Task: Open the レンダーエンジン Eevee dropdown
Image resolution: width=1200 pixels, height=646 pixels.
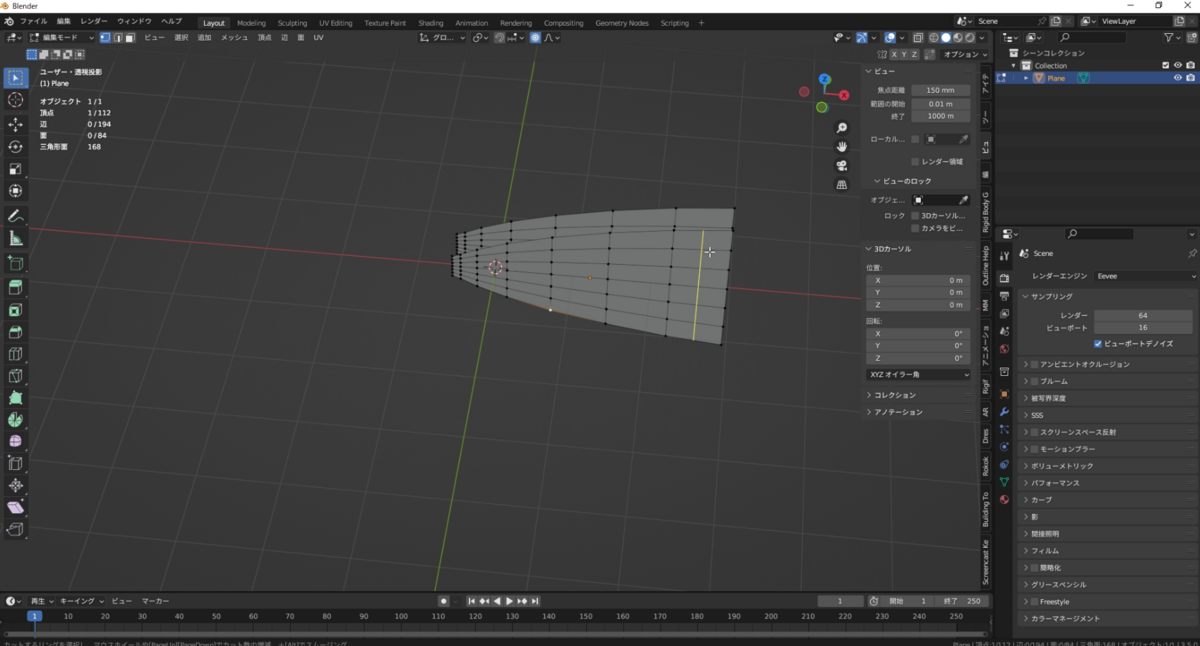Action: 1145,276
